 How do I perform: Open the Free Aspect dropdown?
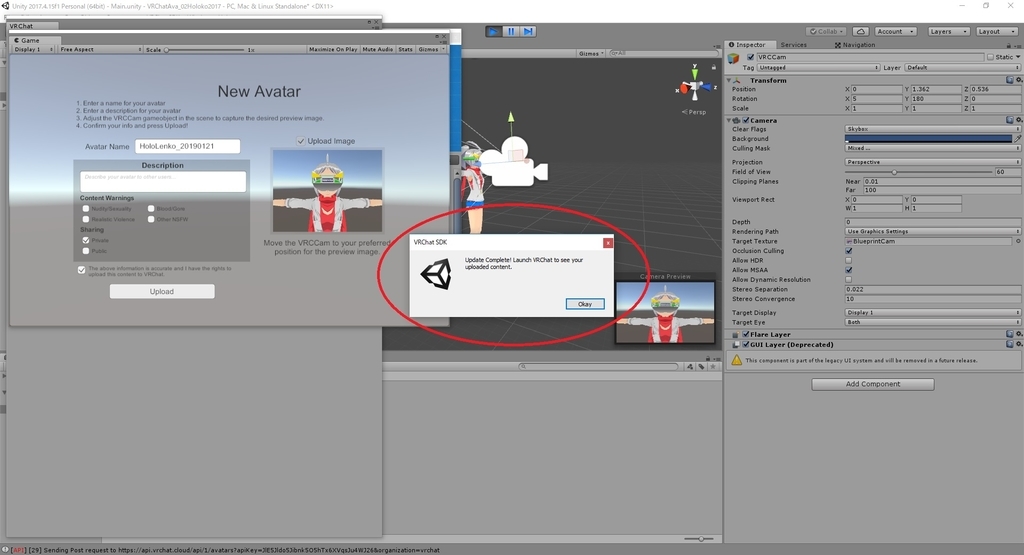click(x=101, y=49)
